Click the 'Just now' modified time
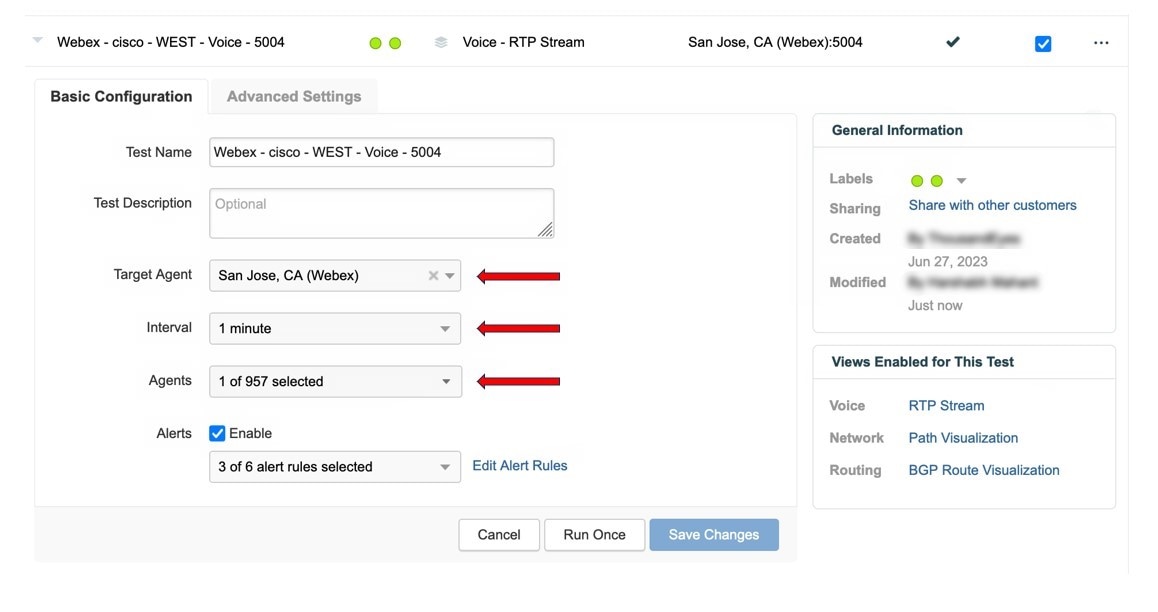The image size is (1158, 612). (x=935, y=306)
